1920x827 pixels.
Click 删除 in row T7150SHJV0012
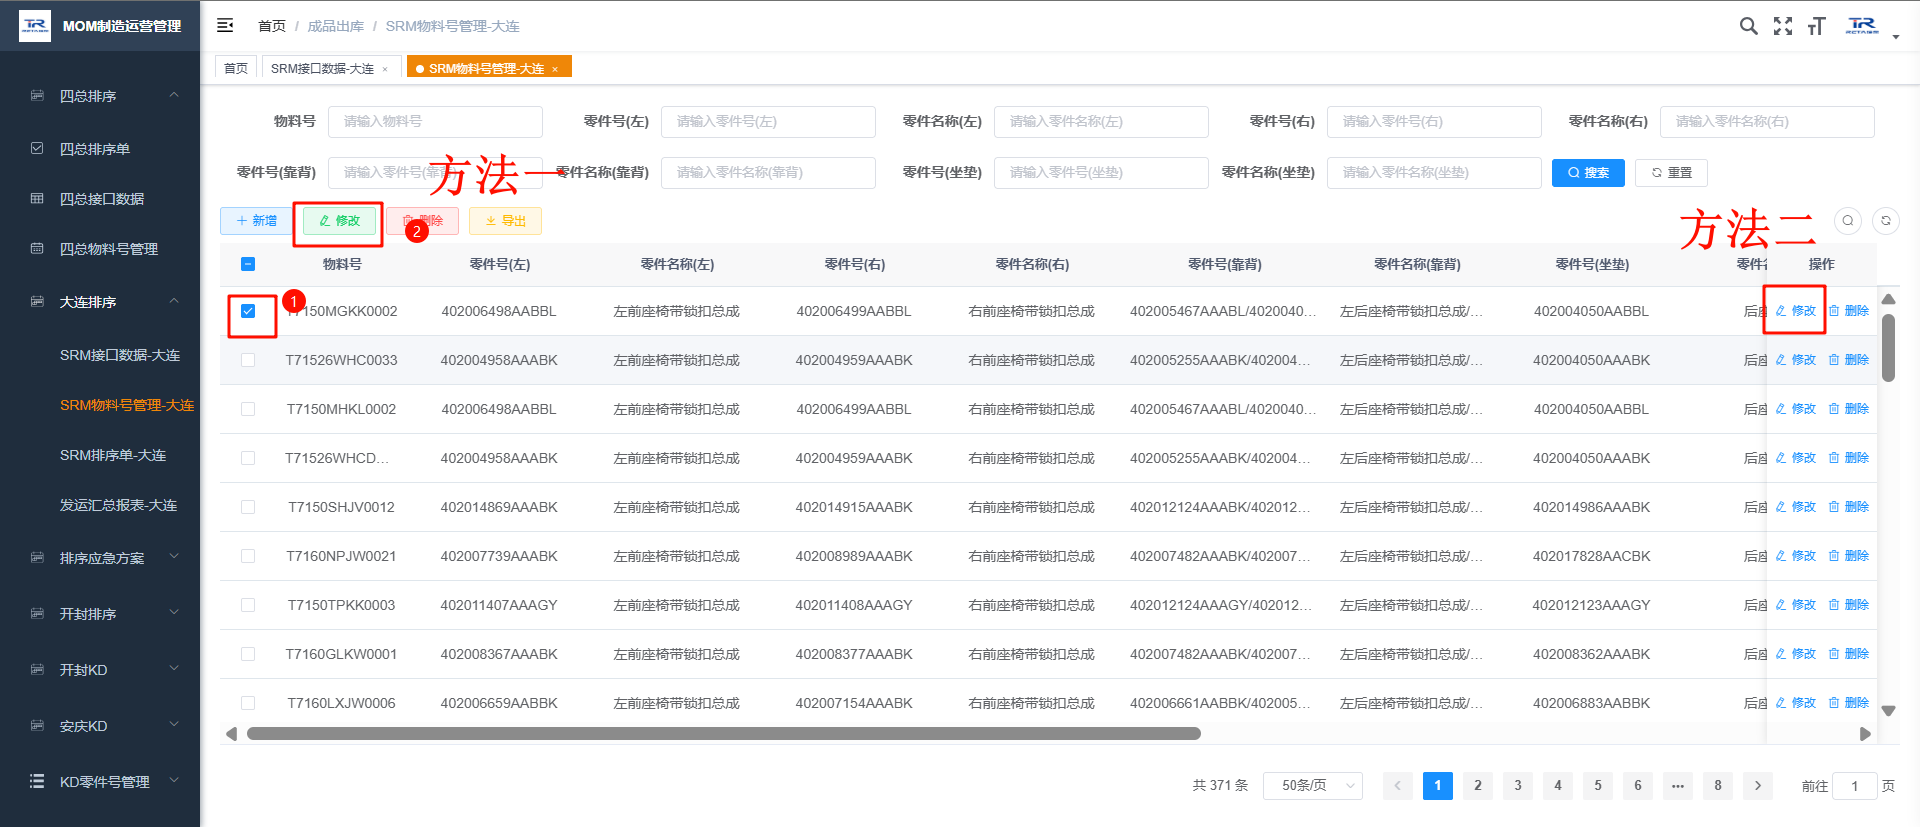pyautogui.click(x=1849, y=507)
